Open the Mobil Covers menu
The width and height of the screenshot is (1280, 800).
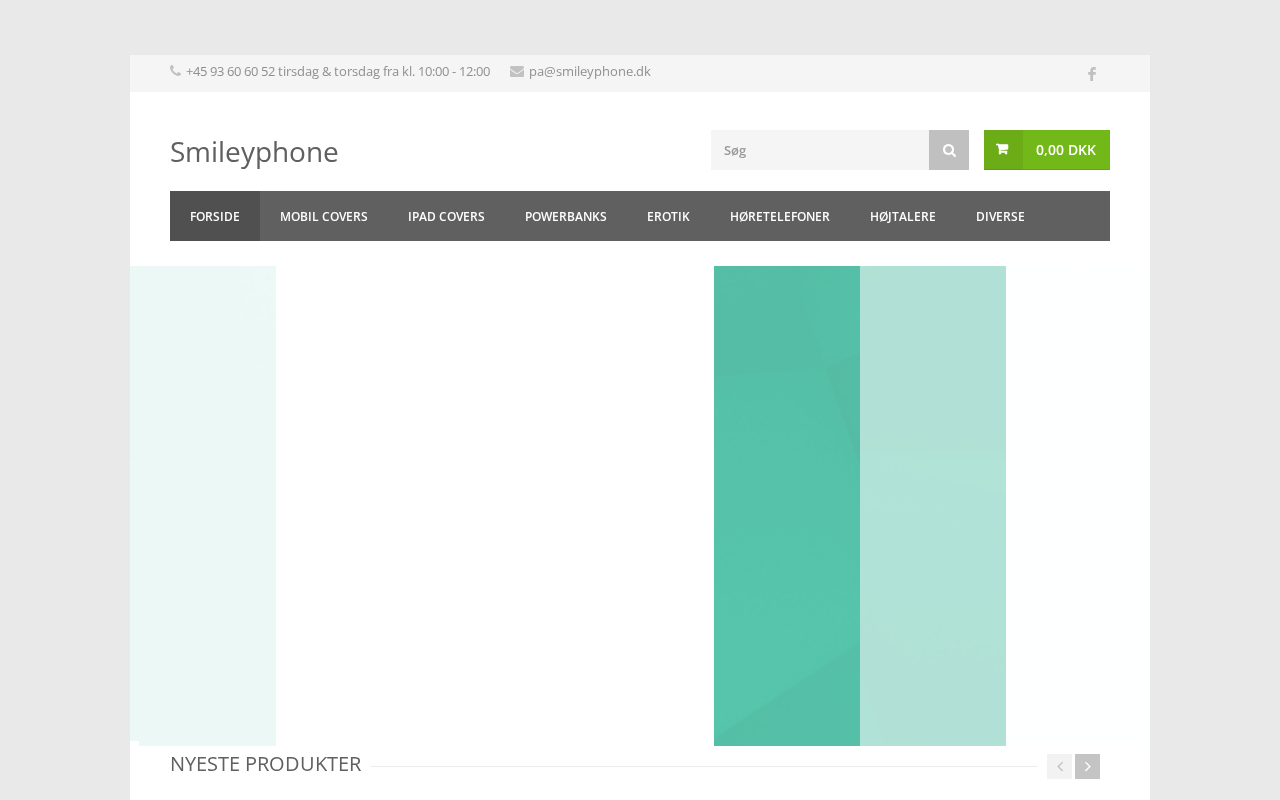(324, 216)
